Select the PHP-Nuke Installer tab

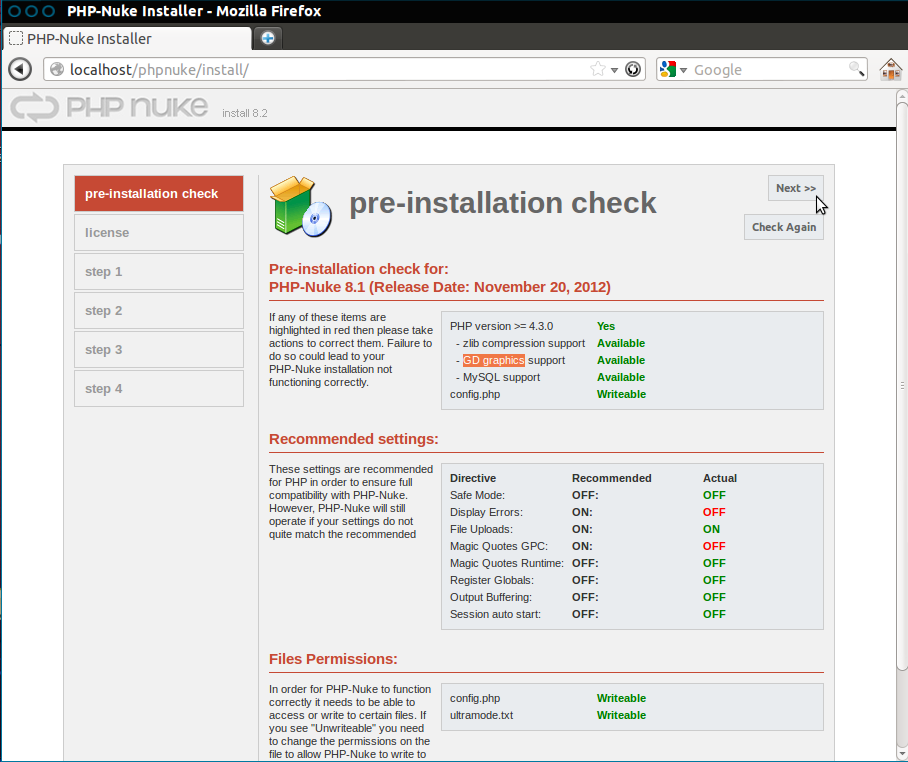128,39
